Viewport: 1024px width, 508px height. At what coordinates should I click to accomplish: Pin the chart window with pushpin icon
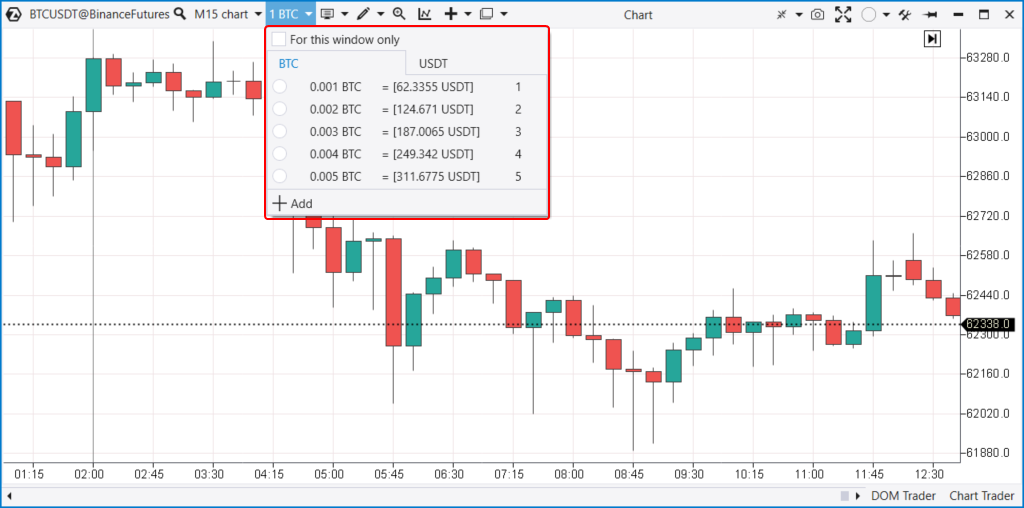click(930, 14)
